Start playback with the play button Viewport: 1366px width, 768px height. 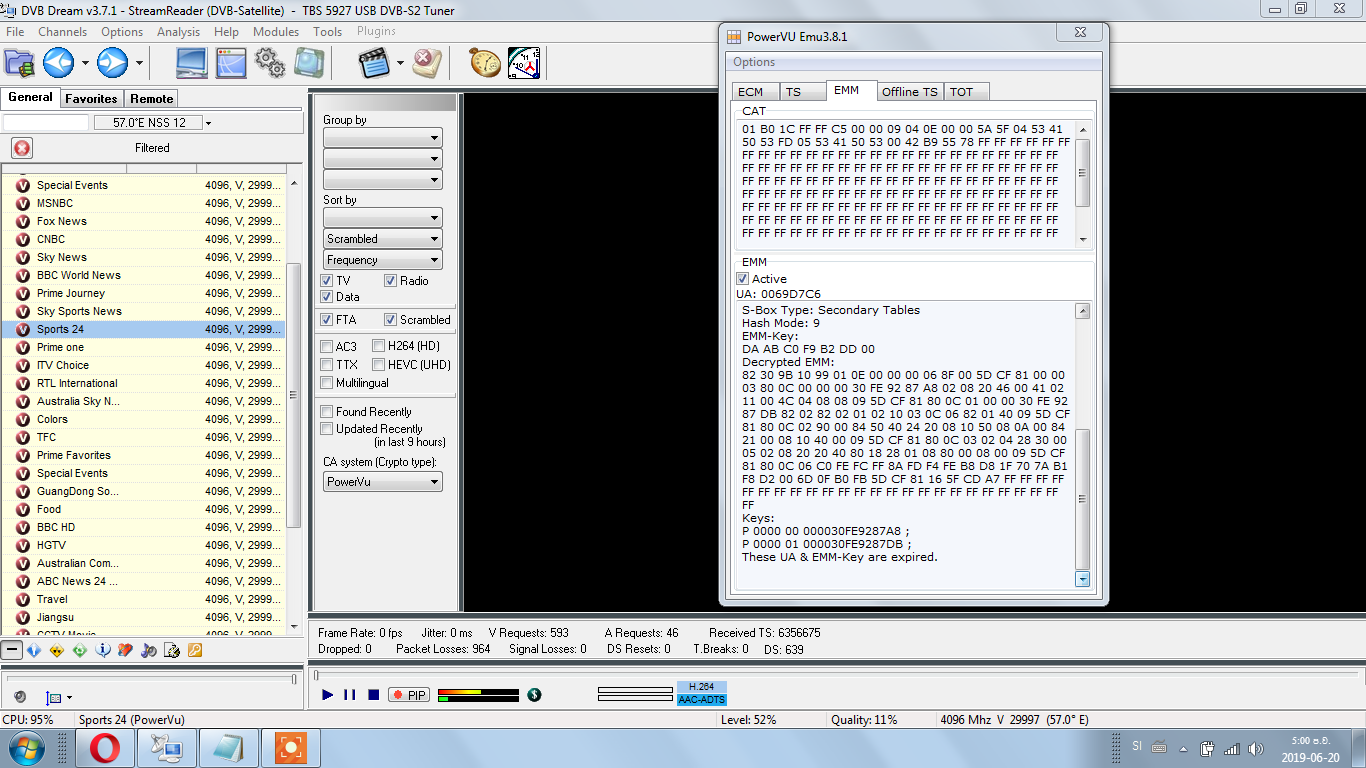(327, 695)
